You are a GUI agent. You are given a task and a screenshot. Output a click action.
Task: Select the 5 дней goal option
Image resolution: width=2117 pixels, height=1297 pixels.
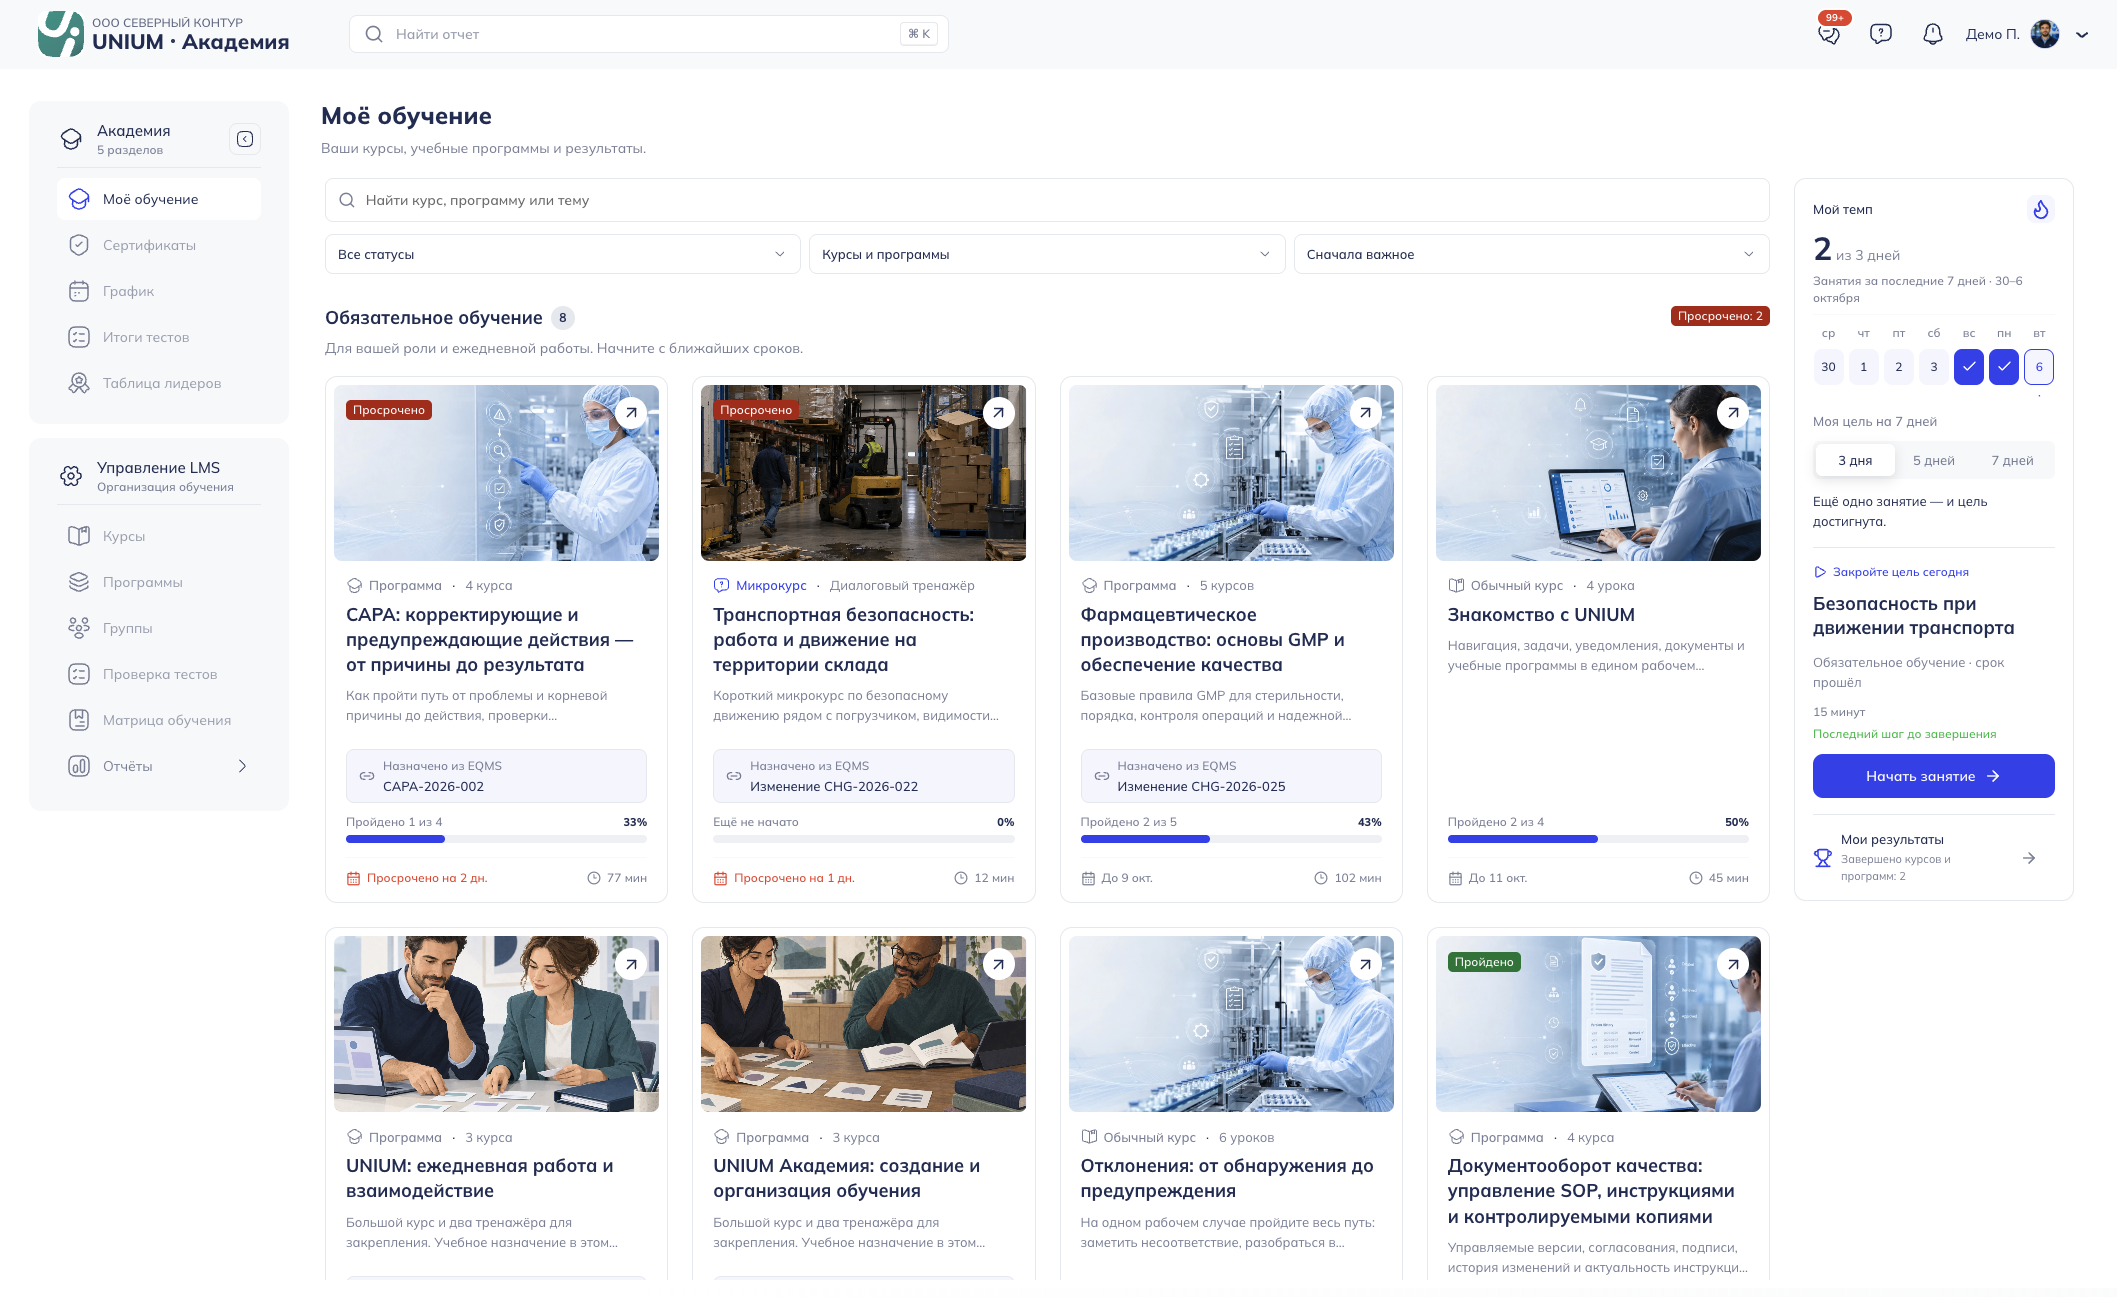[1934, 460]
